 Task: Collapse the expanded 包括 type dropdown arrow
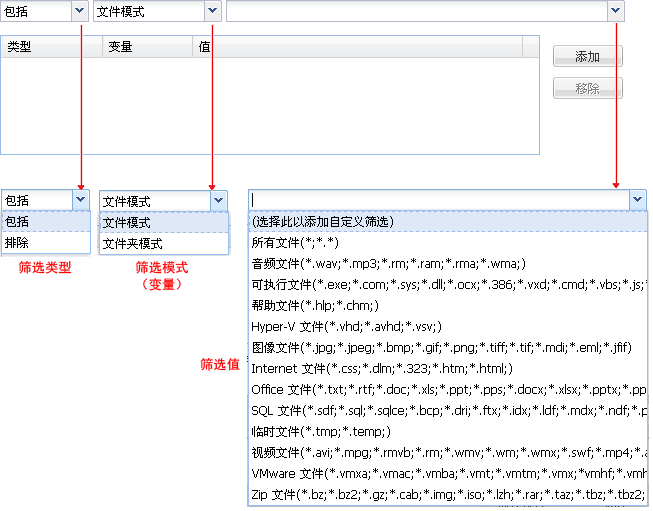tap(81, 200)
